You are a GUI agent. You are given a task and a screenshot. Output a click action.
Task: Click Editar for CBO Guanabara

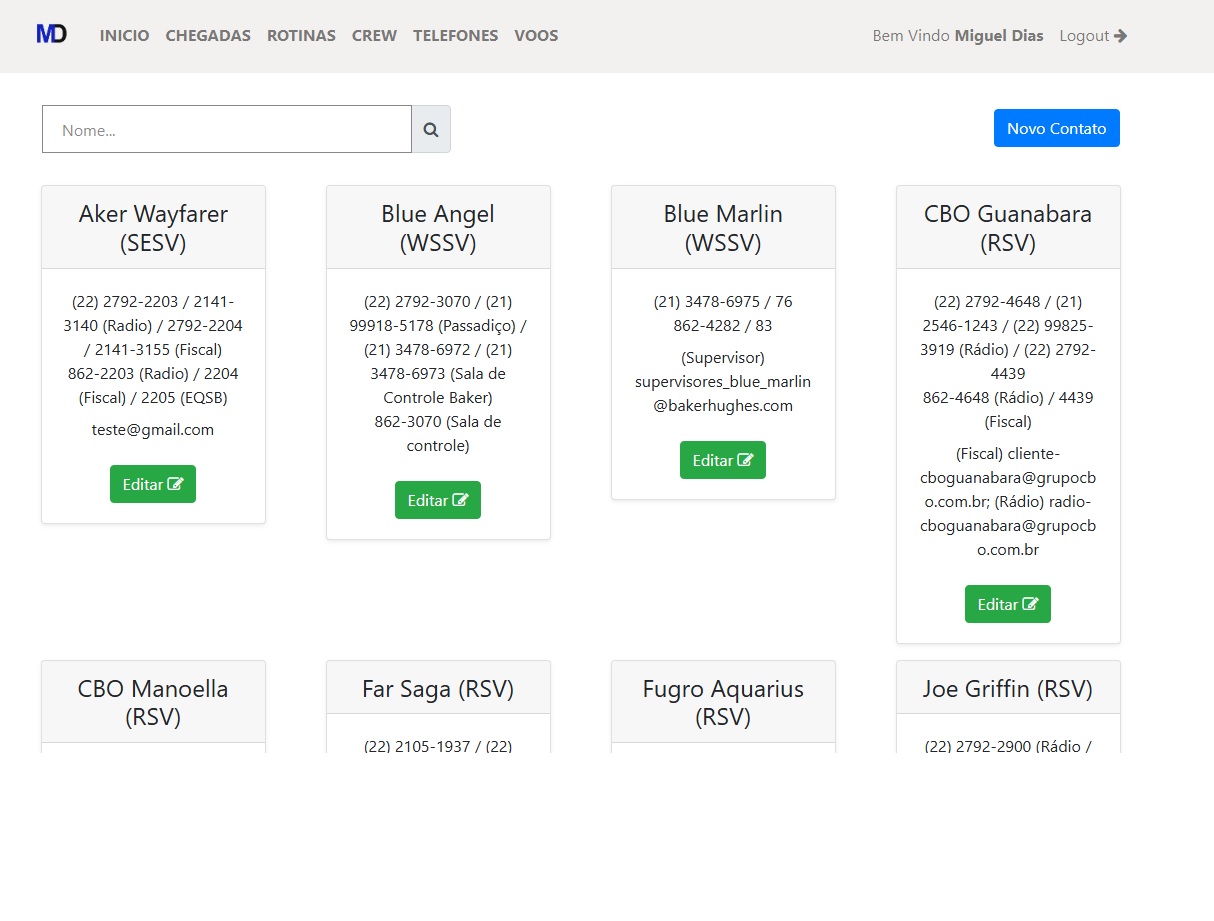pyautogui.click(x=1007, y=604)
